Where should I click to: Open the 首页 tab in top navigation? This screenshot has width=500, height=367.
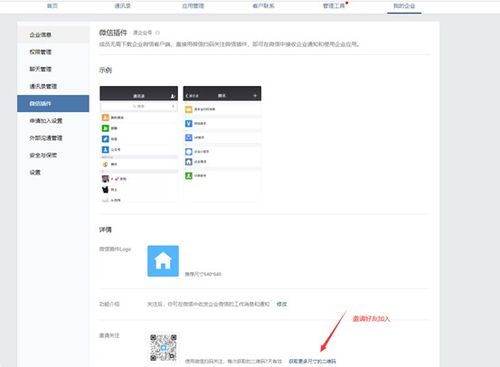click(x=52, y=6)
